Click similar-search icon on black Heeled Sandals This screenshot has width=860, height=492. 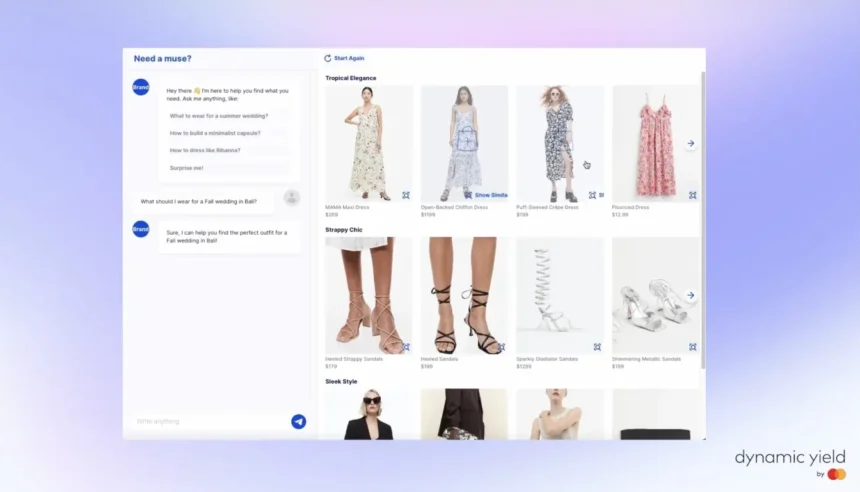click(501, 347)
